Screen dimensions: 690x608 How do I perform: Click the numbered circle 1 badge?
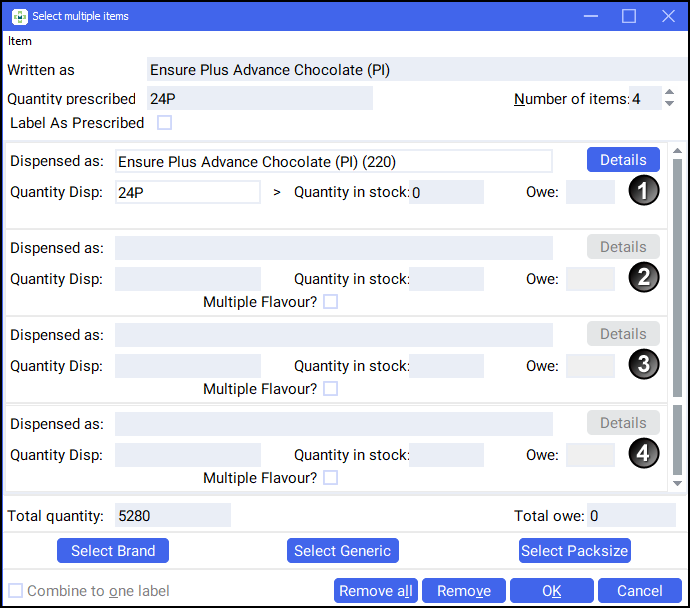click(x=644, y=190)
